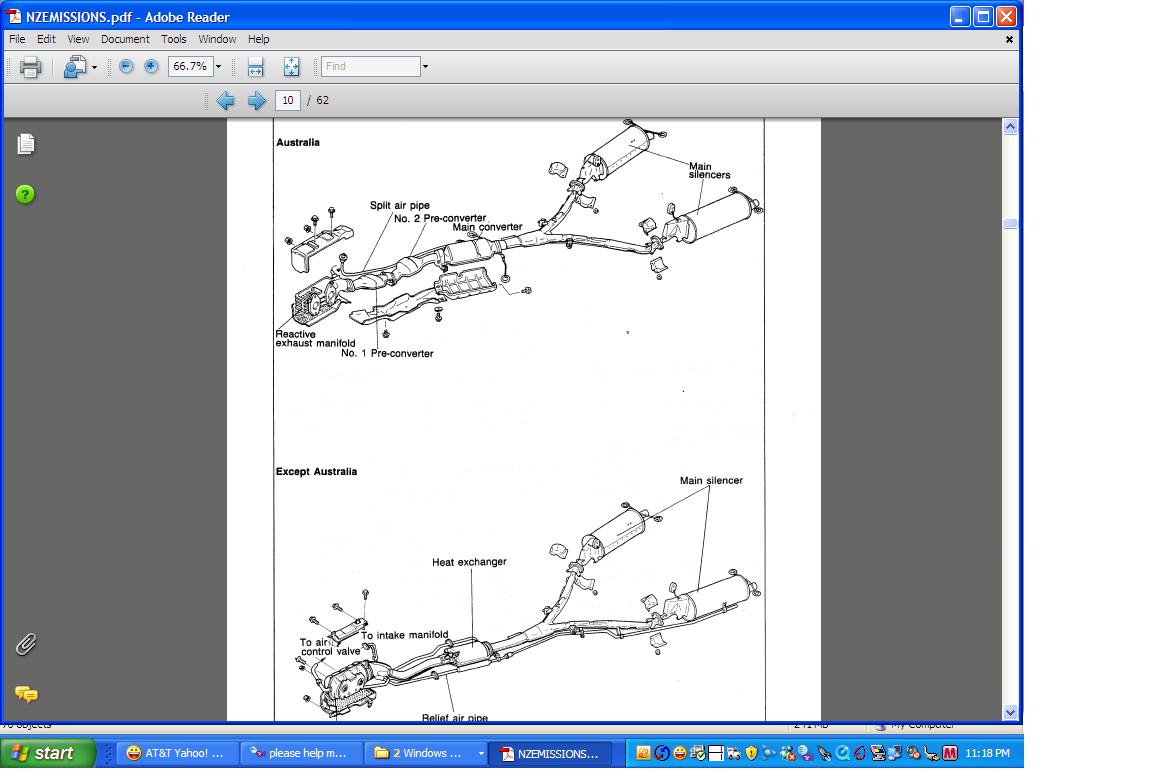
Task: Expand the zoom percentage dropdown
Action: [218, 67]
